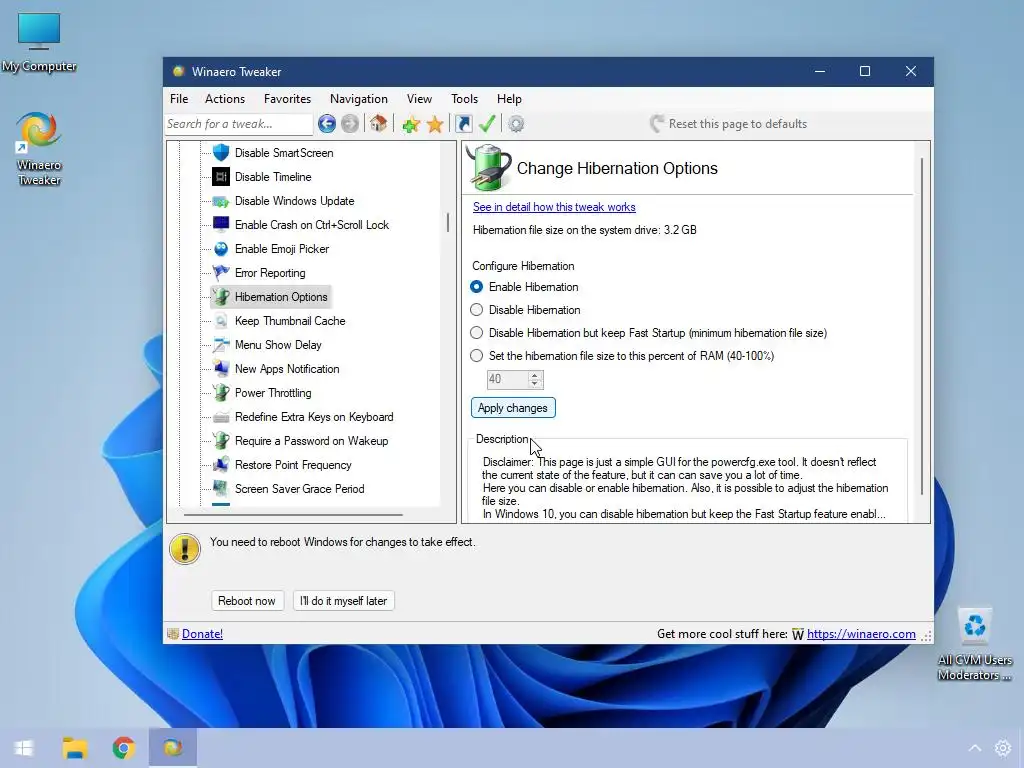Click the Redefine Extra Keys keyboard icon
1024x768 pixels.
[x=221, y=417]
